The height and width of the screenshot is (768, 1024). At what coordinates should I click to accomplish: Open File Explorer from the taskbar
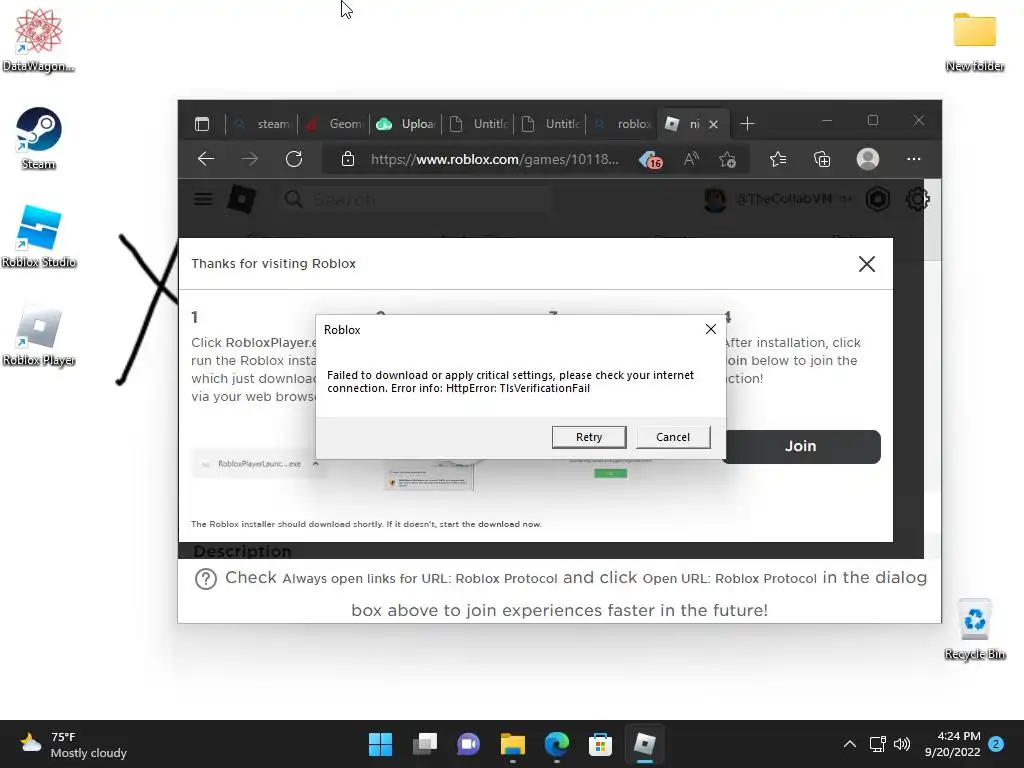[513, 744]
